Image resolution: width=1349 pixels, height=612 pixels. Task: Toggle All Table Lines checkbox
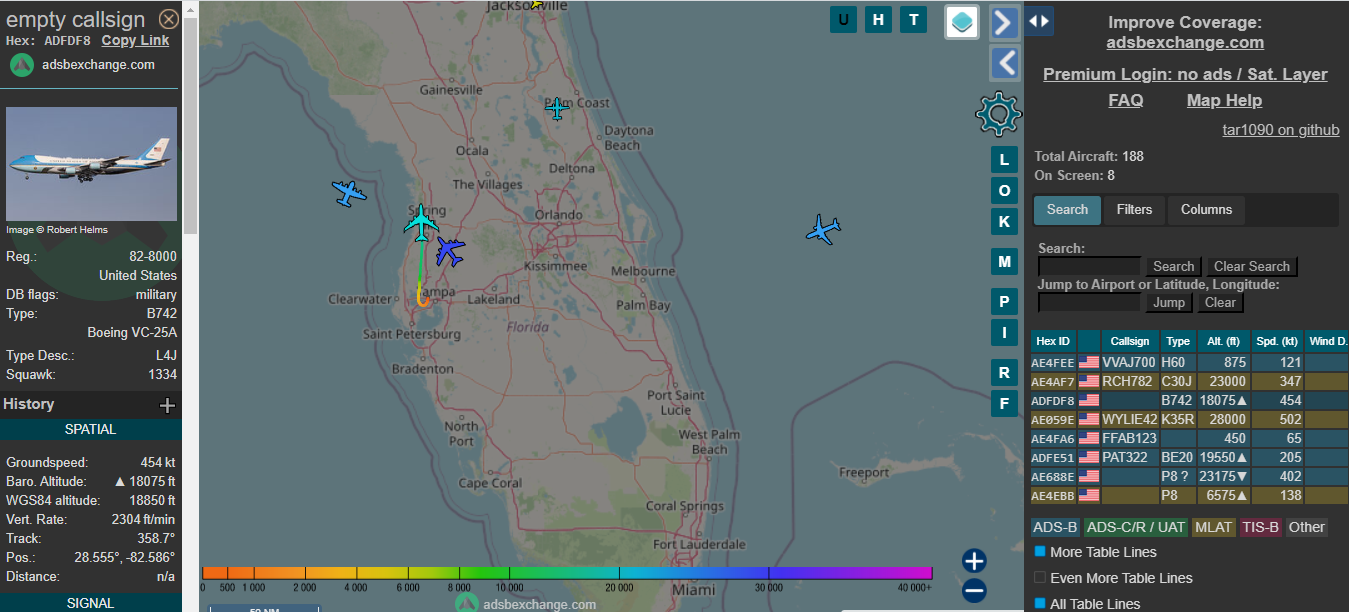coord(1040,604)
